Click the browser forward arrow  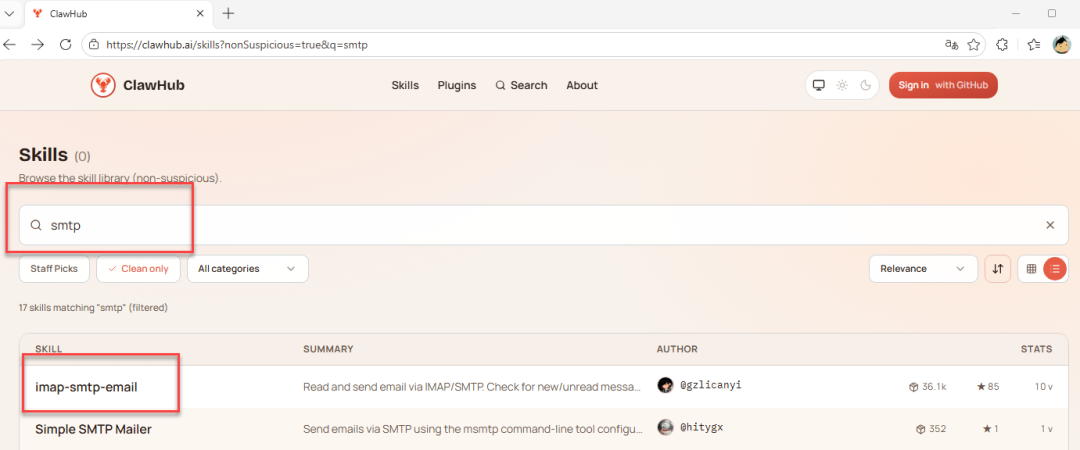click(x=38, y=45)
